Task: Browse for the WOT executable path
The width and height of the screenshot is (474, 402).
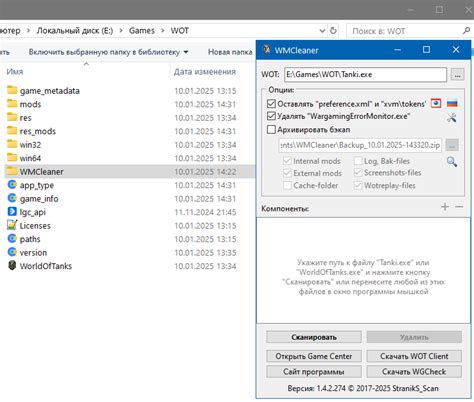Action: [457, 75]
